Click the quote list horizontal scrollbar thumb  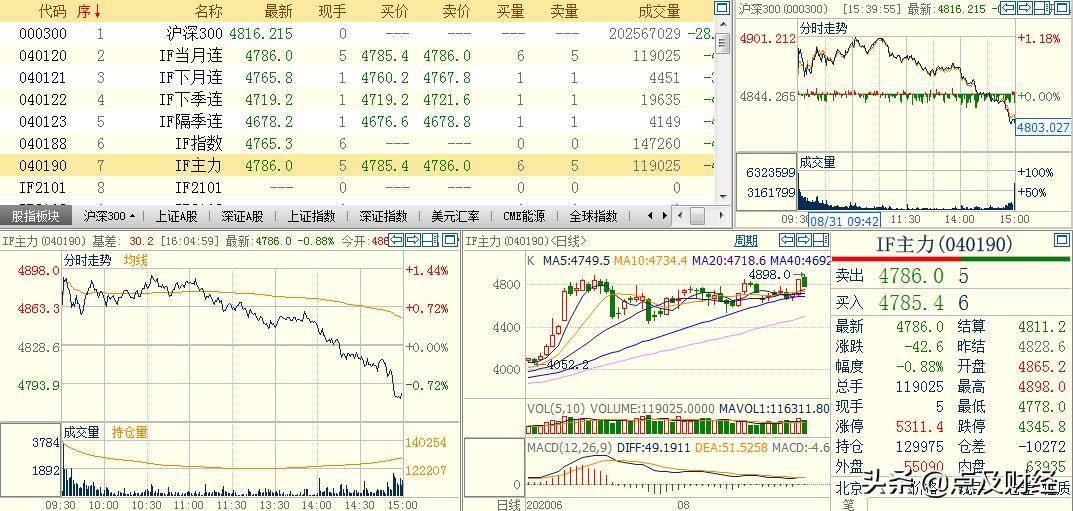point(697,216)
